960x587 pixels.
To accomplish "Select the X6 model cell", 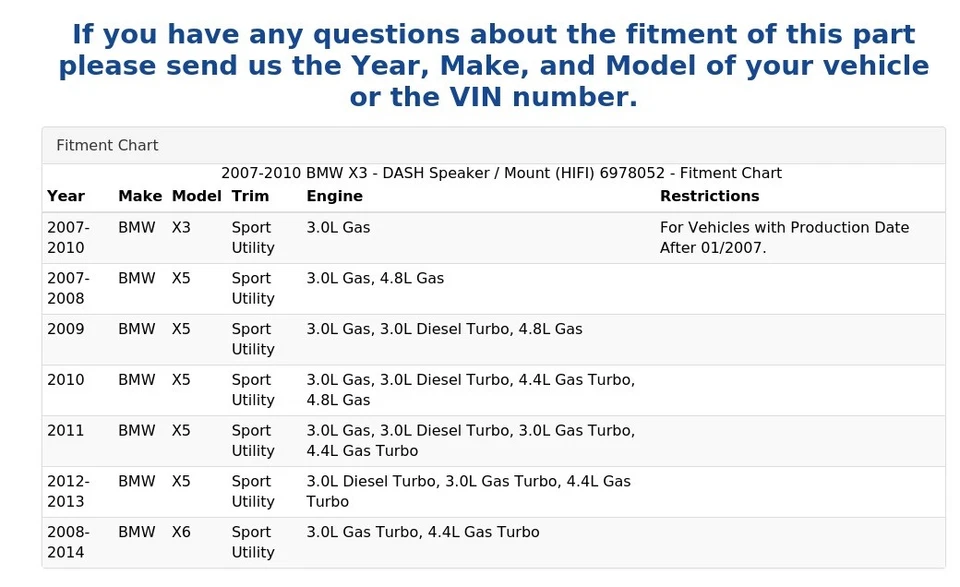I will coord(181,533).
